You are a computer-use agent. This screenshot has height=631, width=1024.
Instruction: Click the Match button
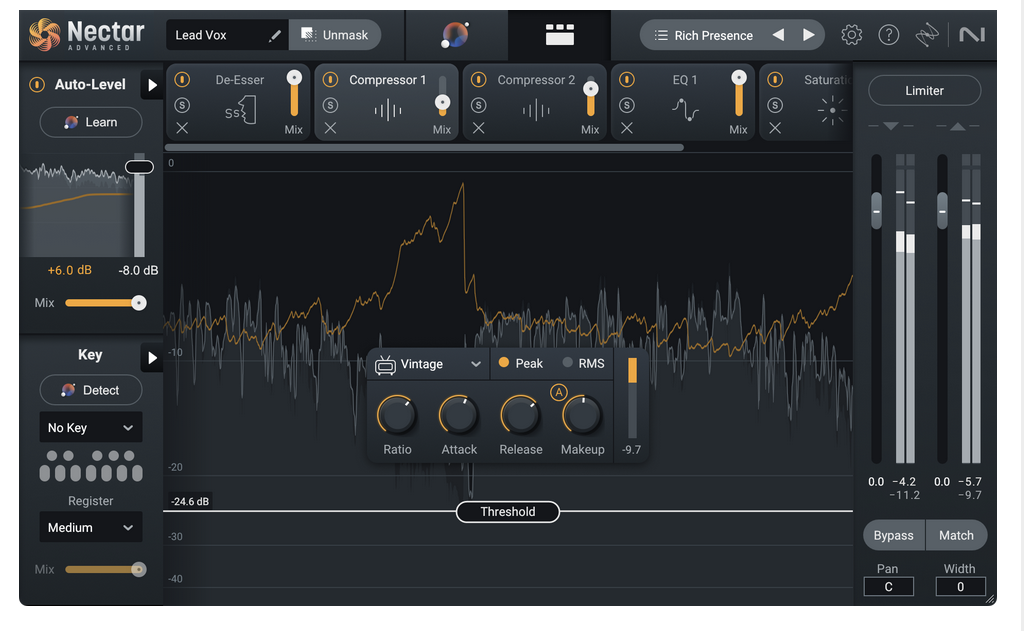pyautogui.click(x=956, y=535)
